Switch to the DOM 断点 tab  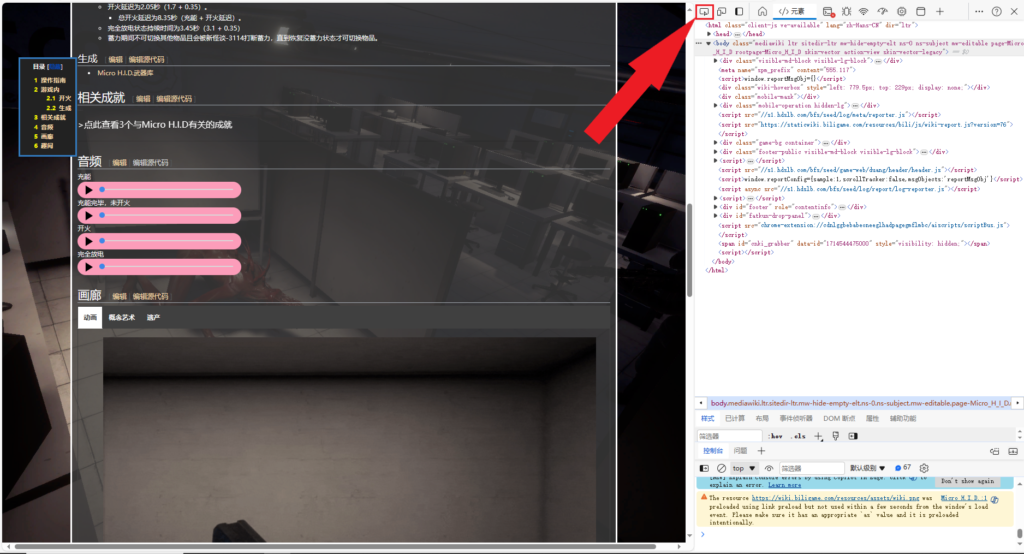coord(839,418)
